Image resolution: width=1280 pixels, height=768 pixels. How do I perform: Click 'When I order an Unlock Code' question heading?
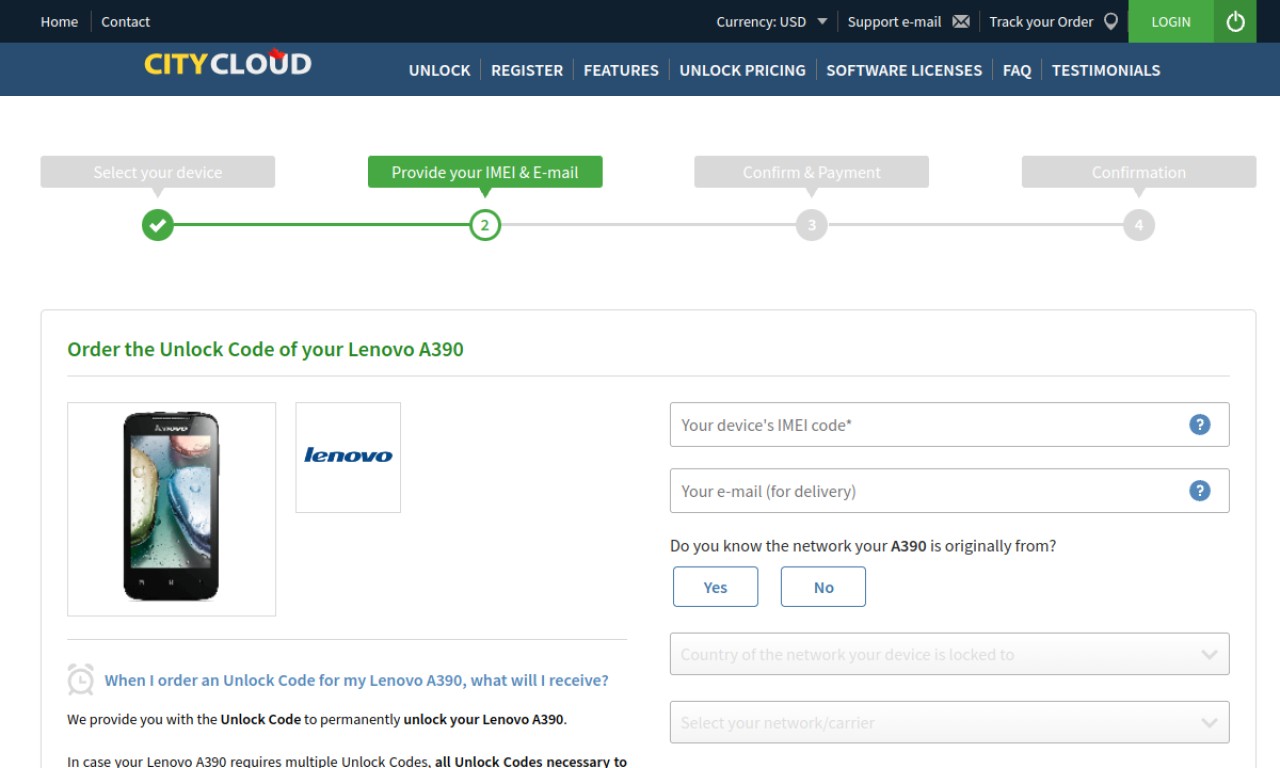pos(356,680)
